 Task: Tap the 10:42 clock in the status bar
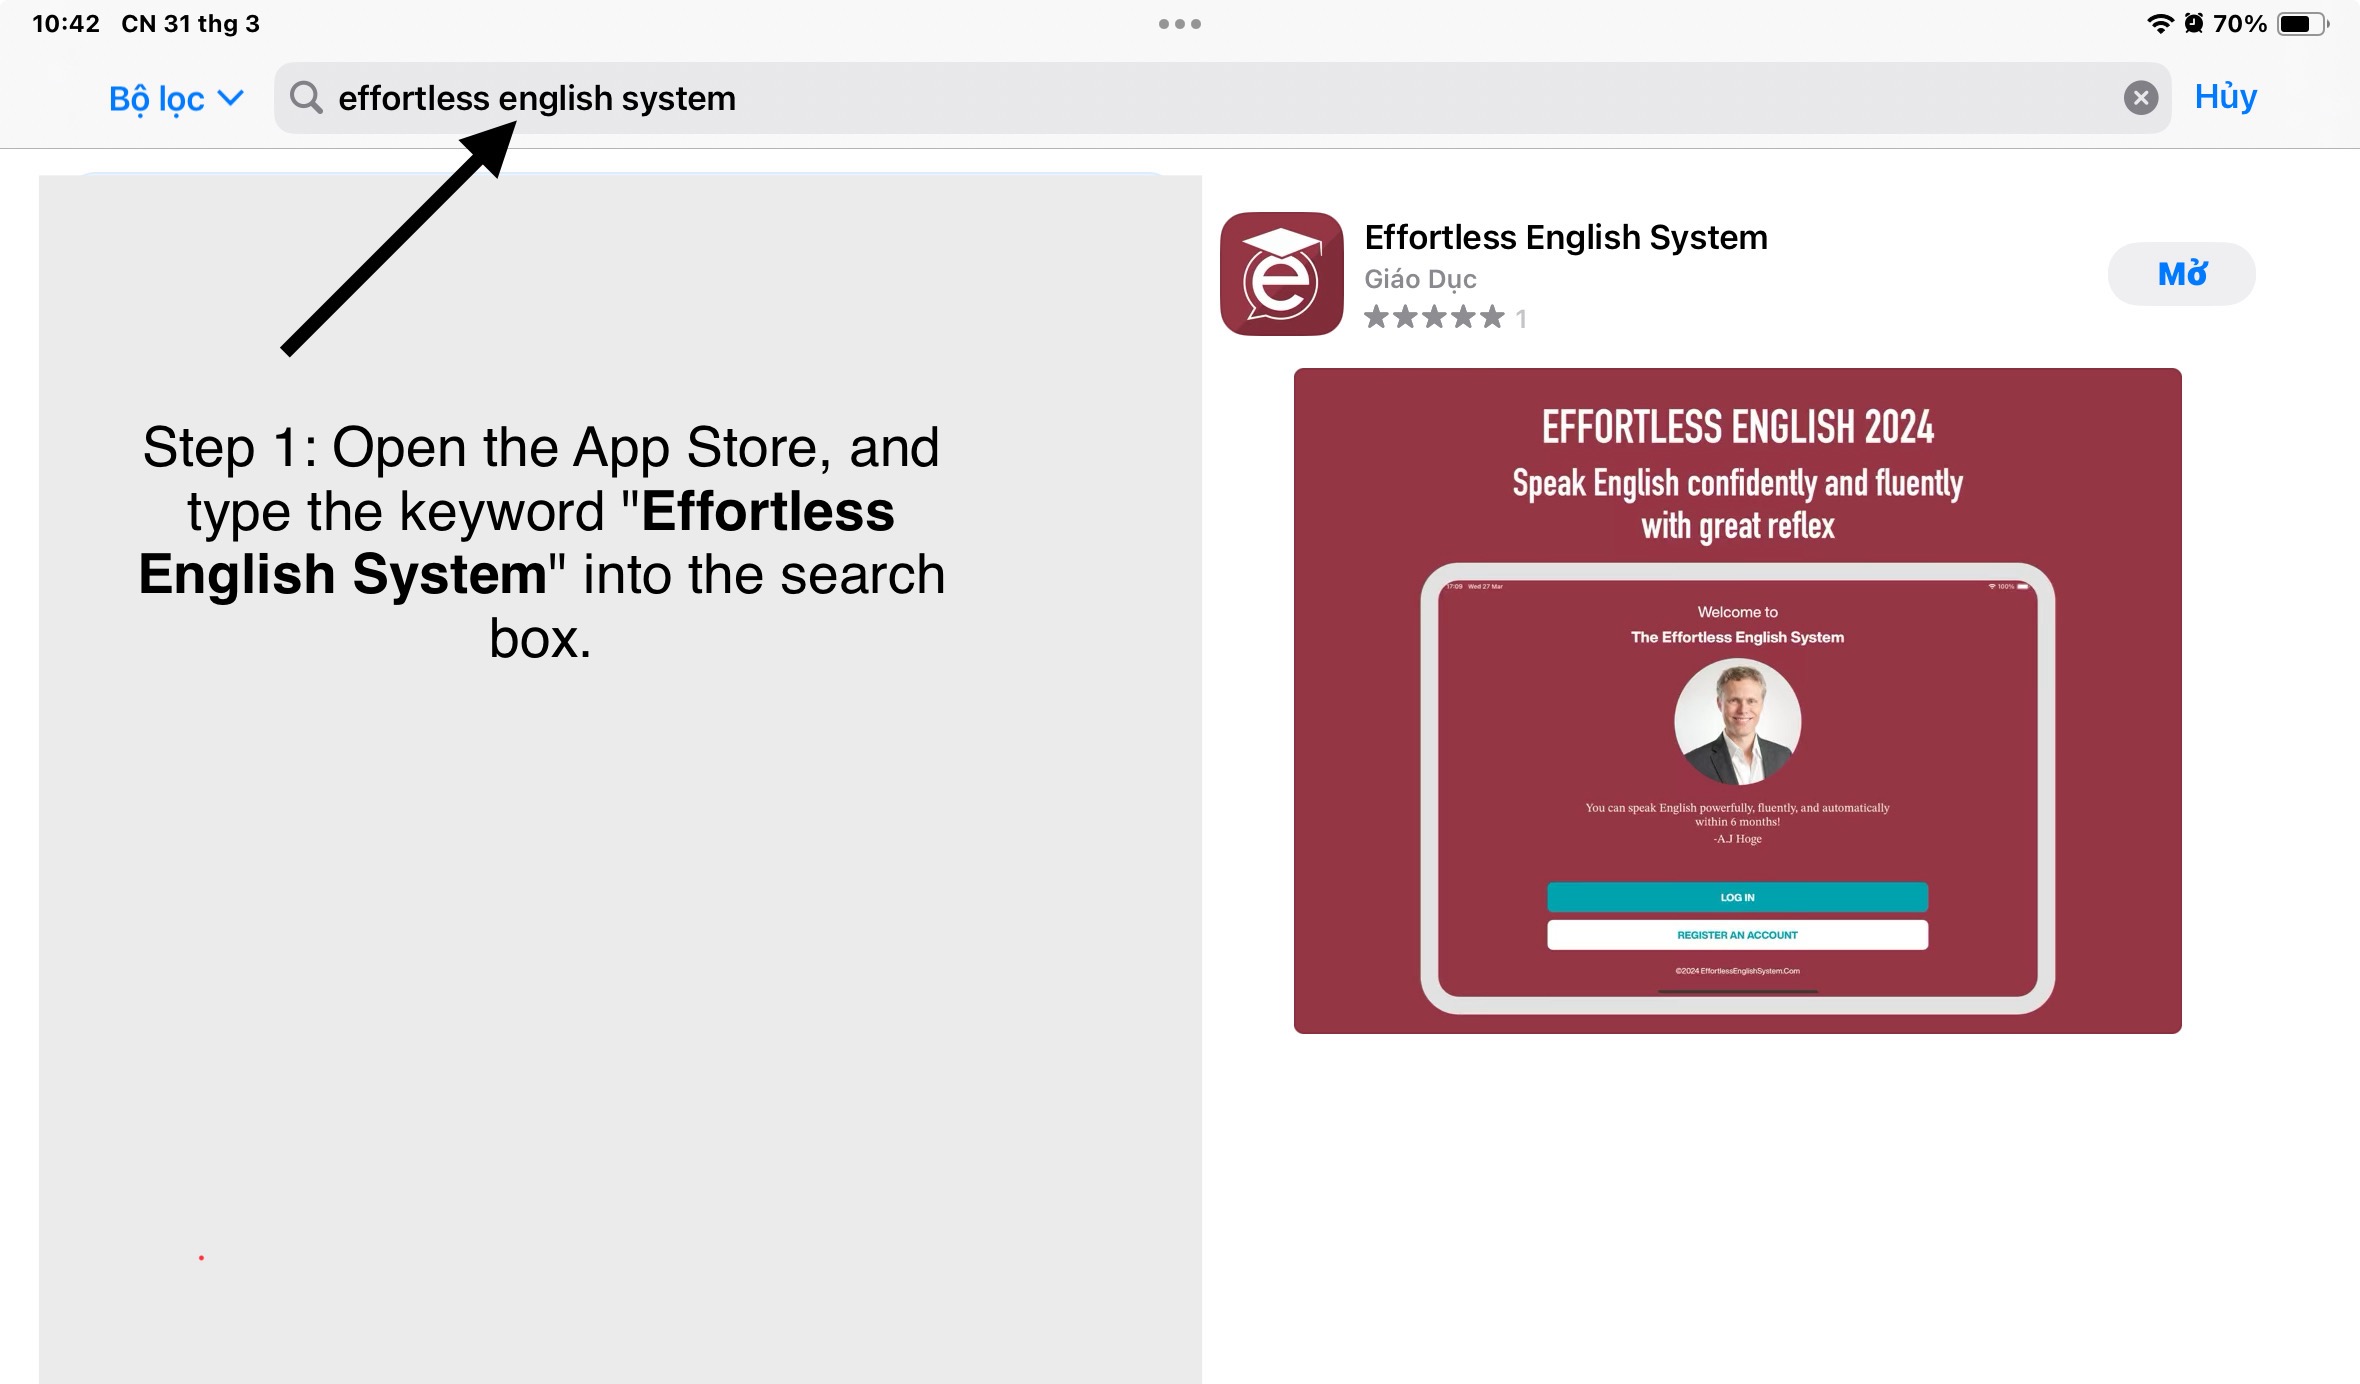(x=66, y=24)
